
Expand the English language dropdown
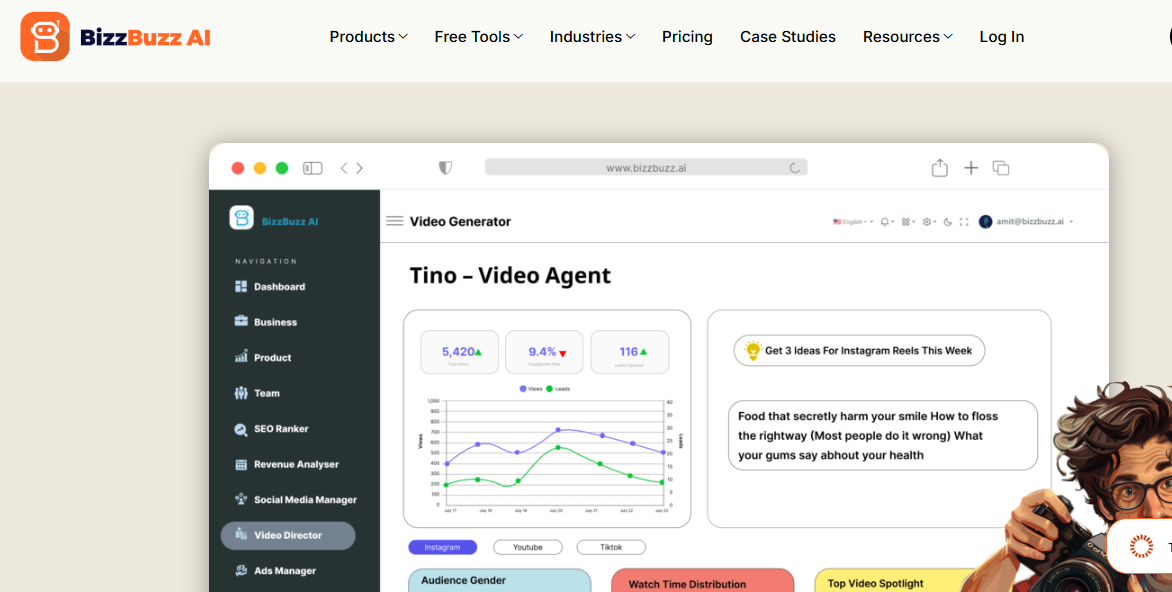point(851,222)
